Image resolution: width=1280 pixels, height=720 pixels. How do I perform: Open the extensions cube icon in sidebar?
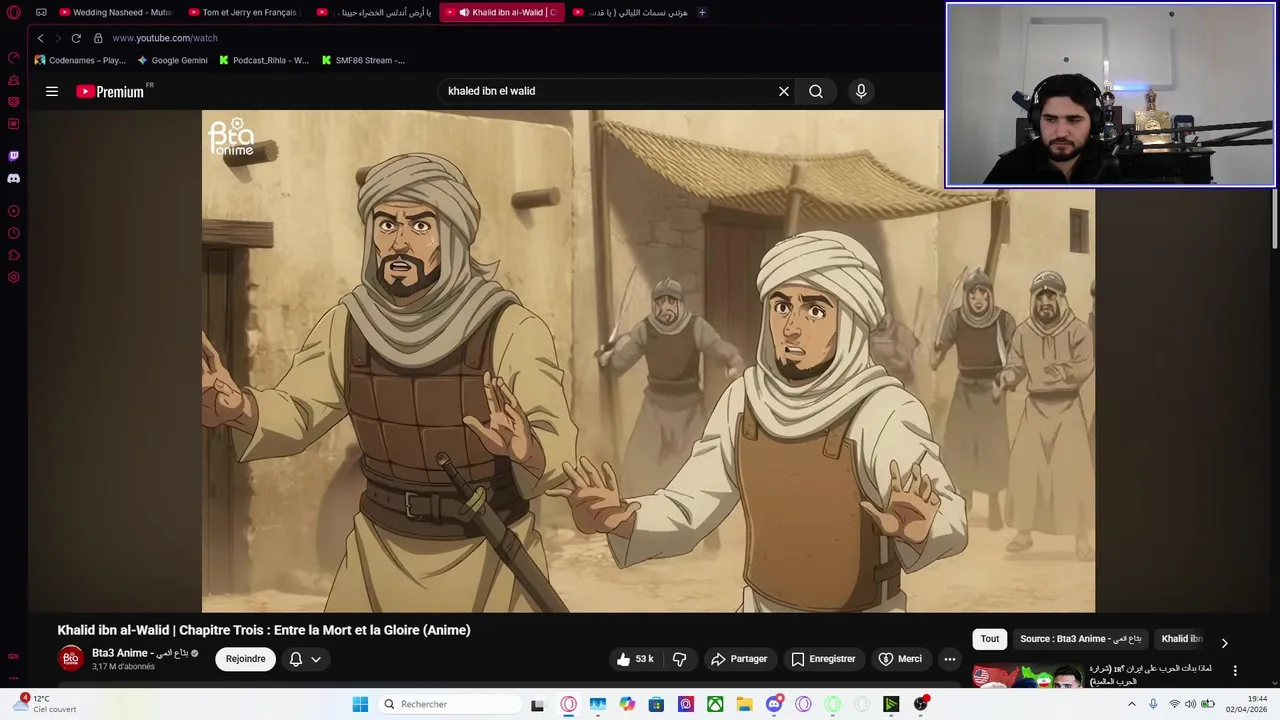[14, 255]
